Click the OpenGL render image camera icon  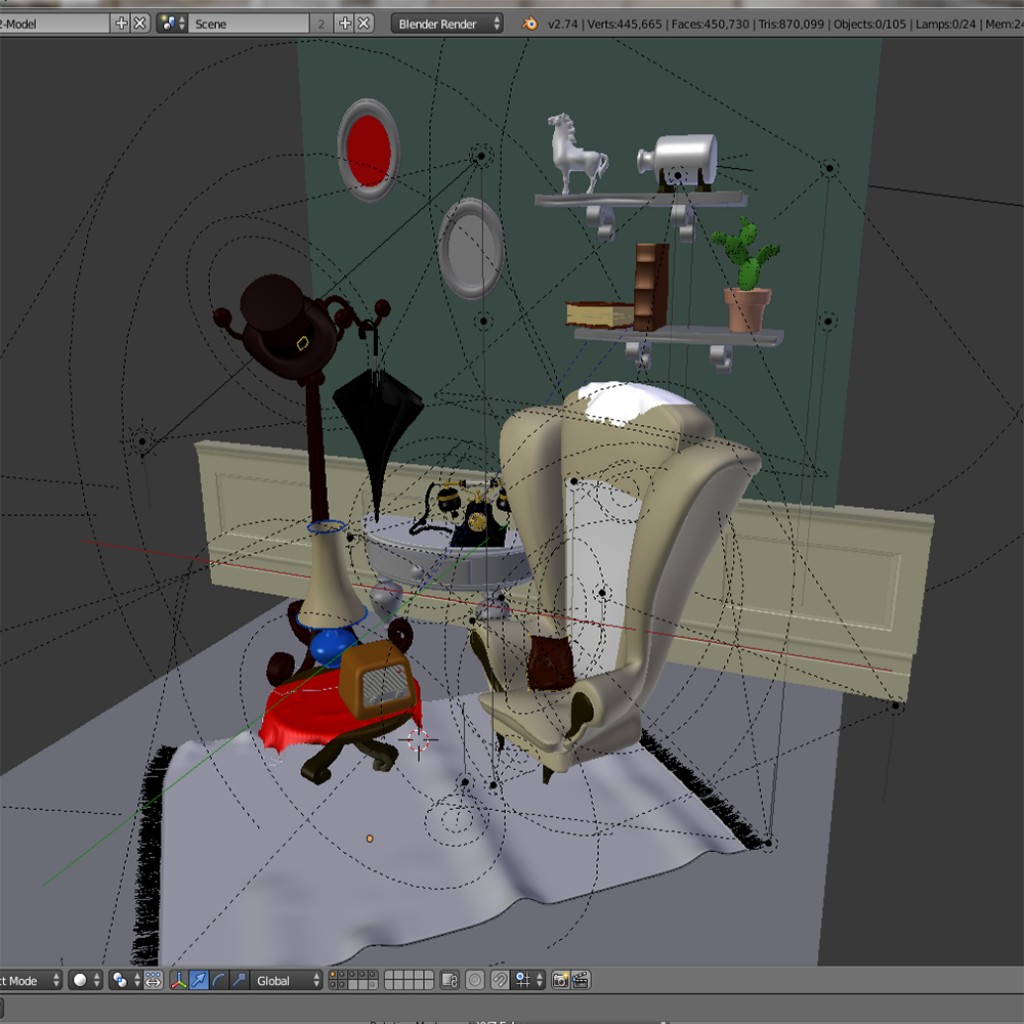pyautogui.click(x=560, y=980)
